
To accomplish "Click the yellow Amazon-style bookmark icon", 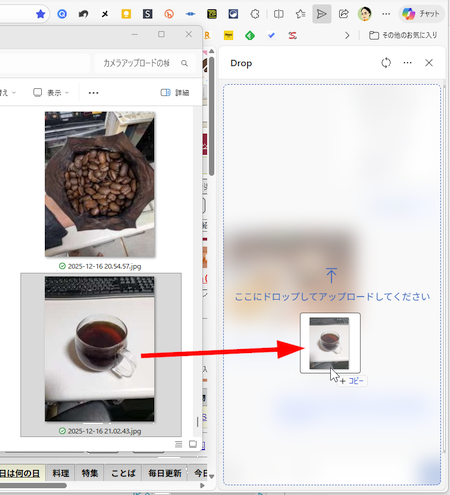I will 228,35.
